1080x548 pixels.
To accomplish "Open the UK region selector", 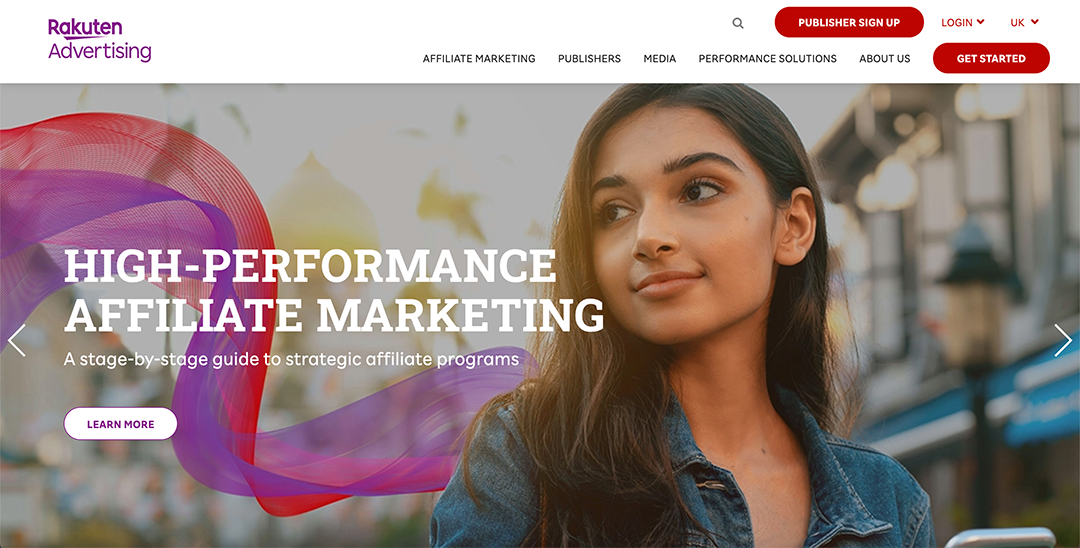I will tap(1024, 23).
